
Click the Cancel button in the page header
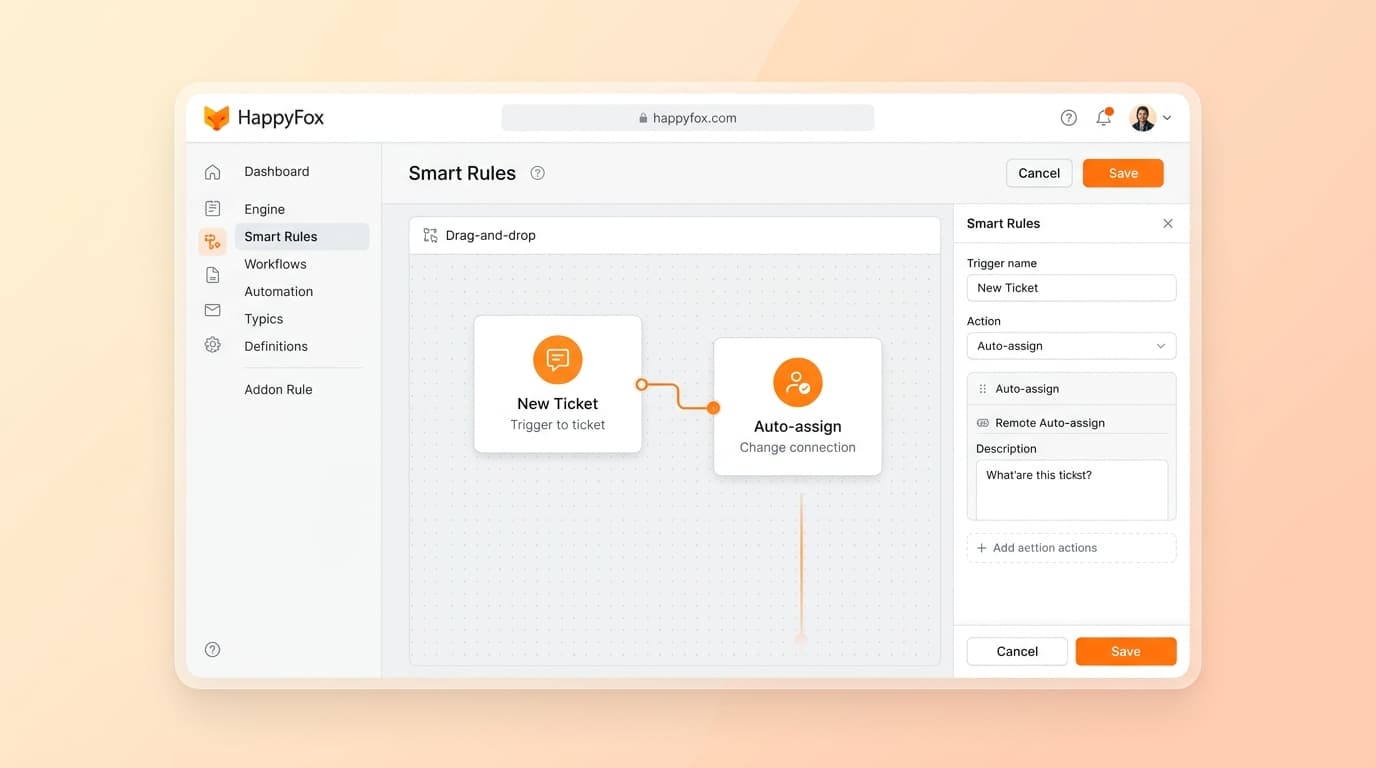click(x=1039, y=173)
